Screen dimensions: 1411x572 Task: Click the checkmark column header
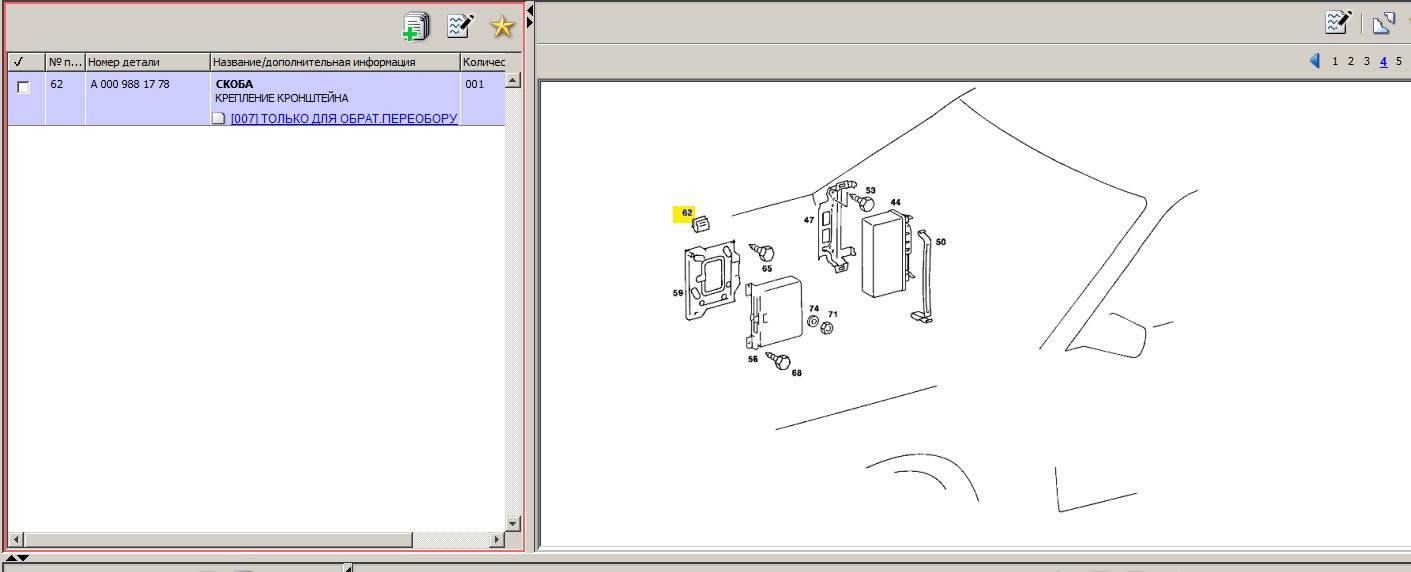coord(26,62)
